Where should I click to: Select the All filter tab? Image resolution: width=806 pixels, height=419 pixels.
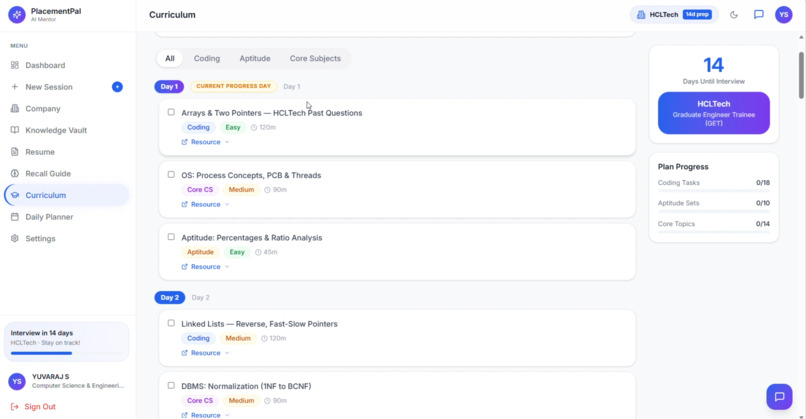[x=170, y=59]
